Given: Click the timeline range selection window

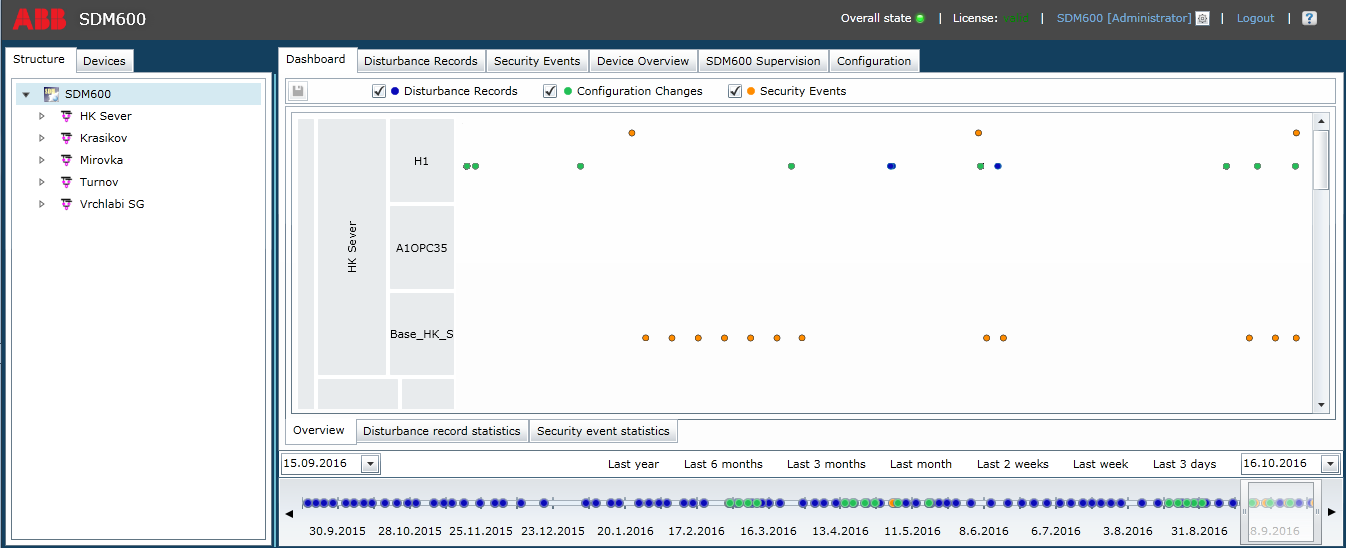Looking at the screenshot, I should (1281, 512).
